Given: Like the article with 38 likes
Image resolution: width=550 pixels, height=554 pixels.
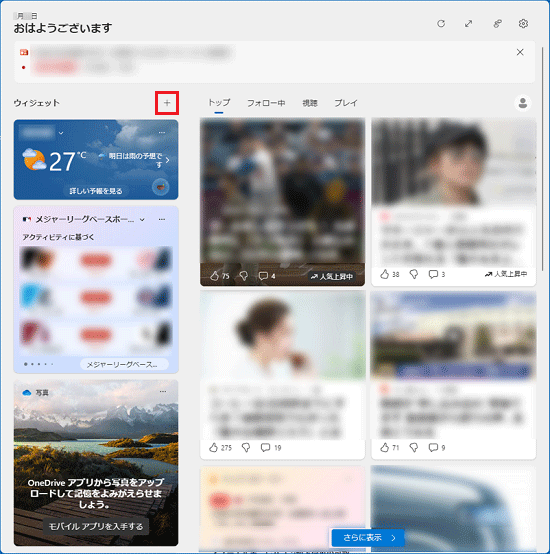Looking at the screenshot, I should coord(385,274).
